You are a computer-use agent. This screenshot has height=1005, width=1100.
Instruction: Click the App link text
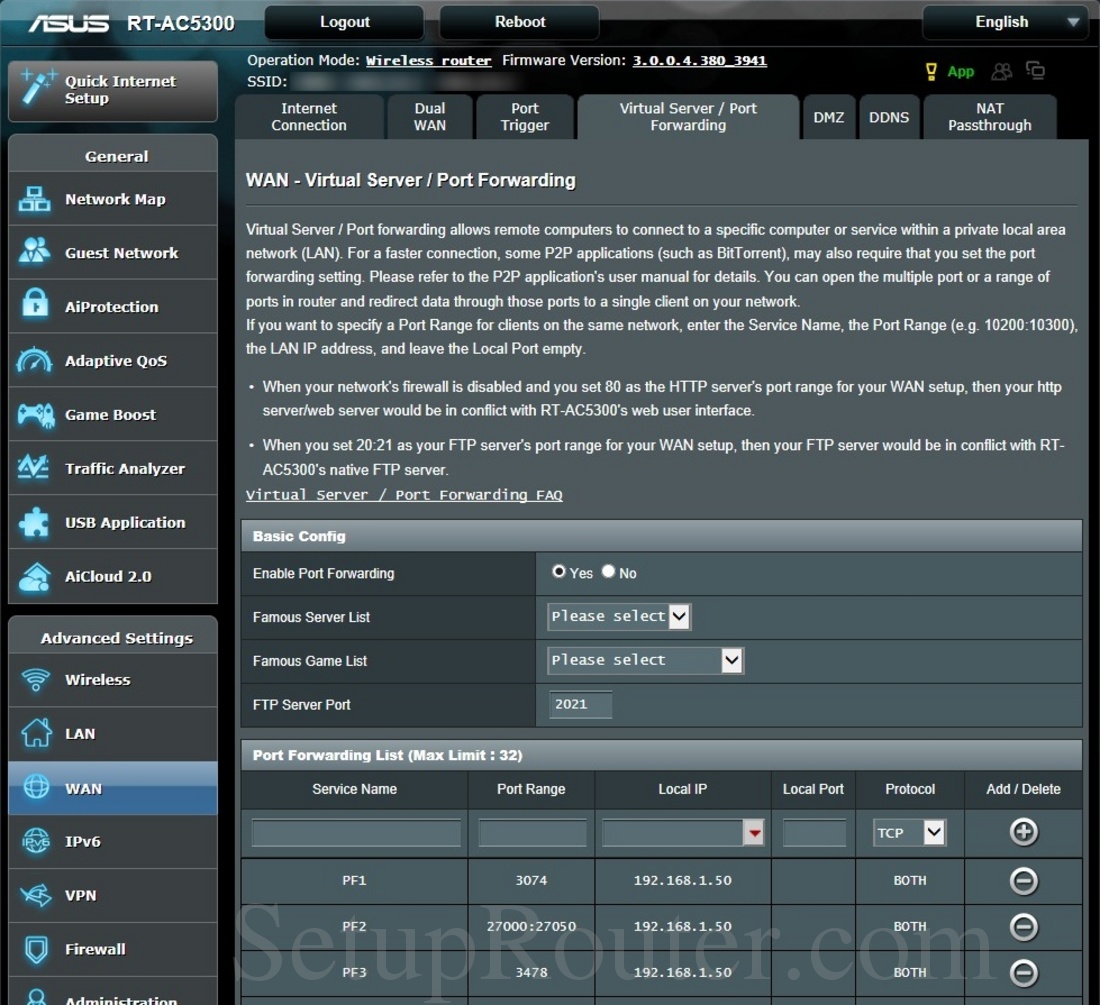point(960,72)
